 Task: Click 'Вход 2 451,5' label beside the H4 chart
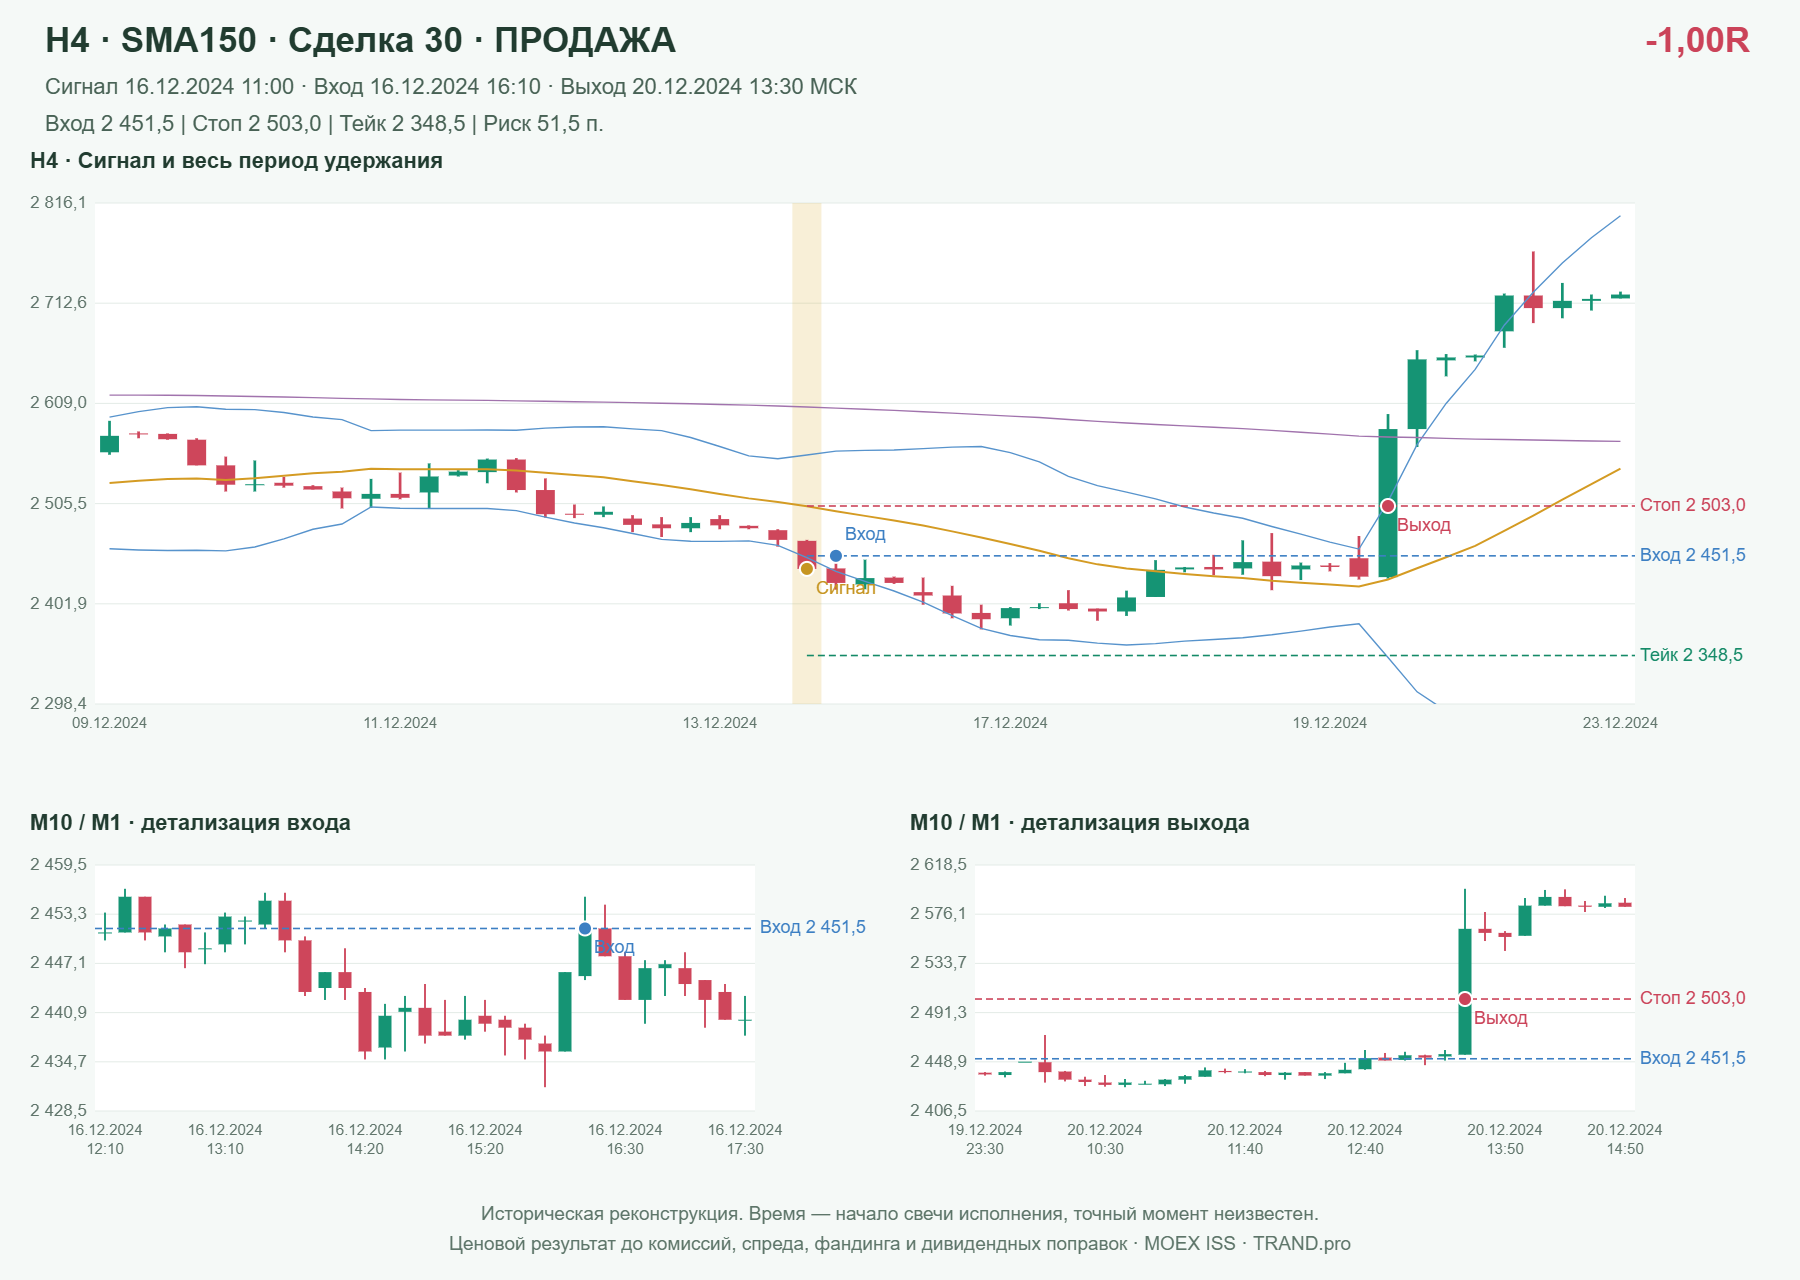tap(1693, 555)
